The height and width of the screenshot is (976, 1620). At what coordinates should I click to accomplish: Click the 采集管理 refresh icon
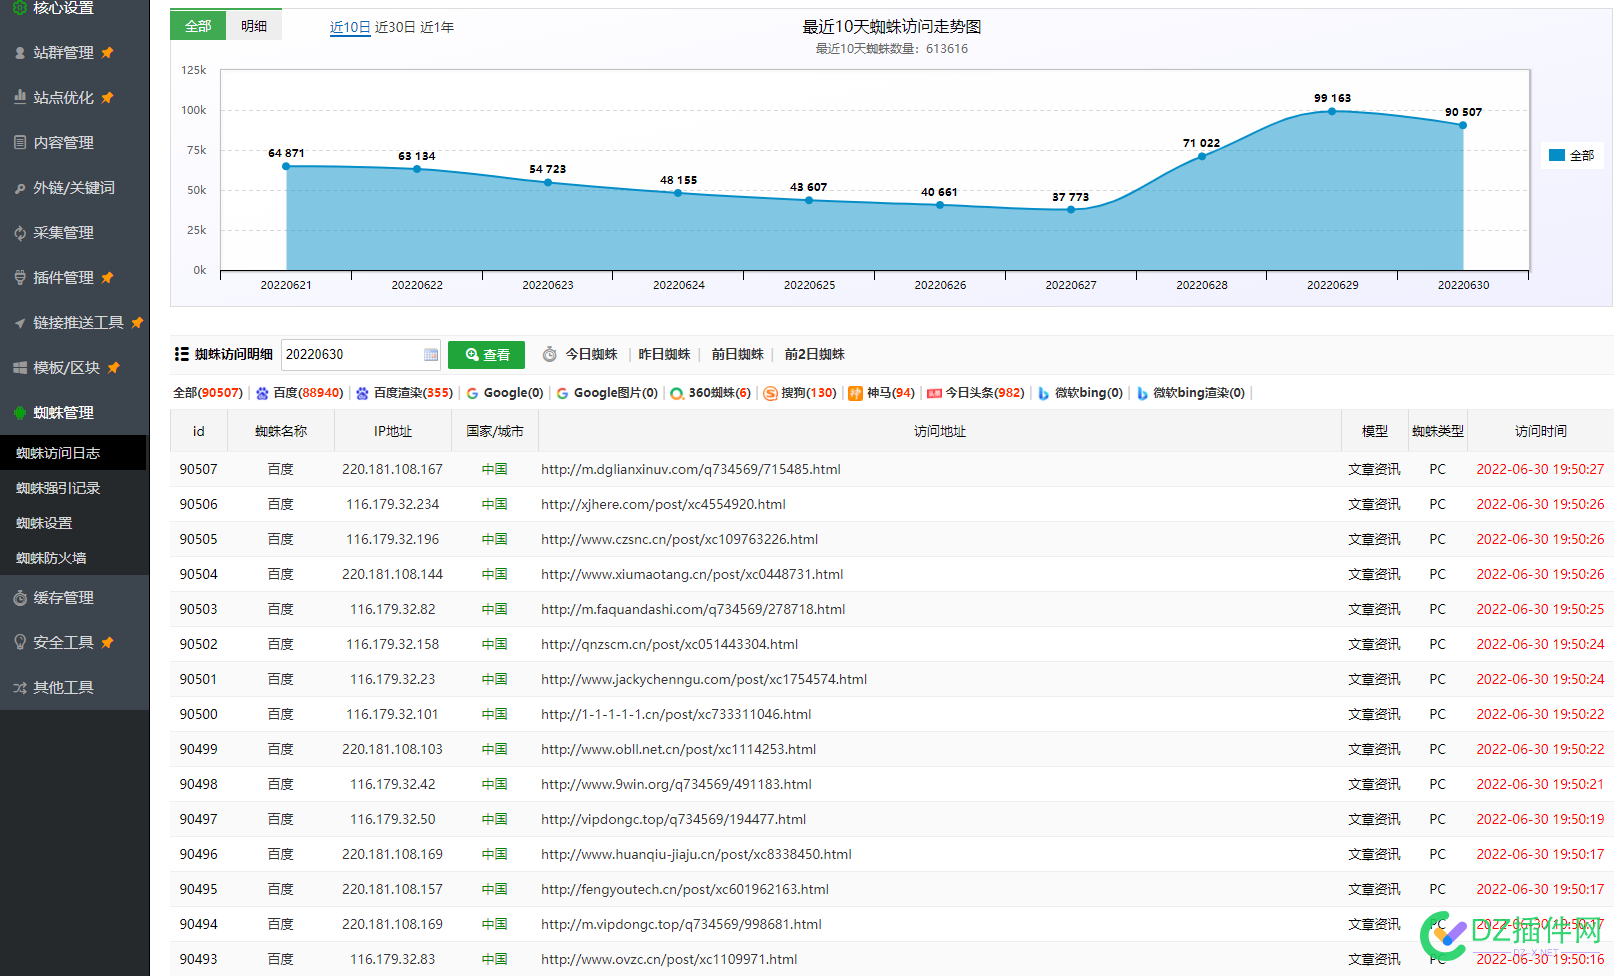[20, 232]
